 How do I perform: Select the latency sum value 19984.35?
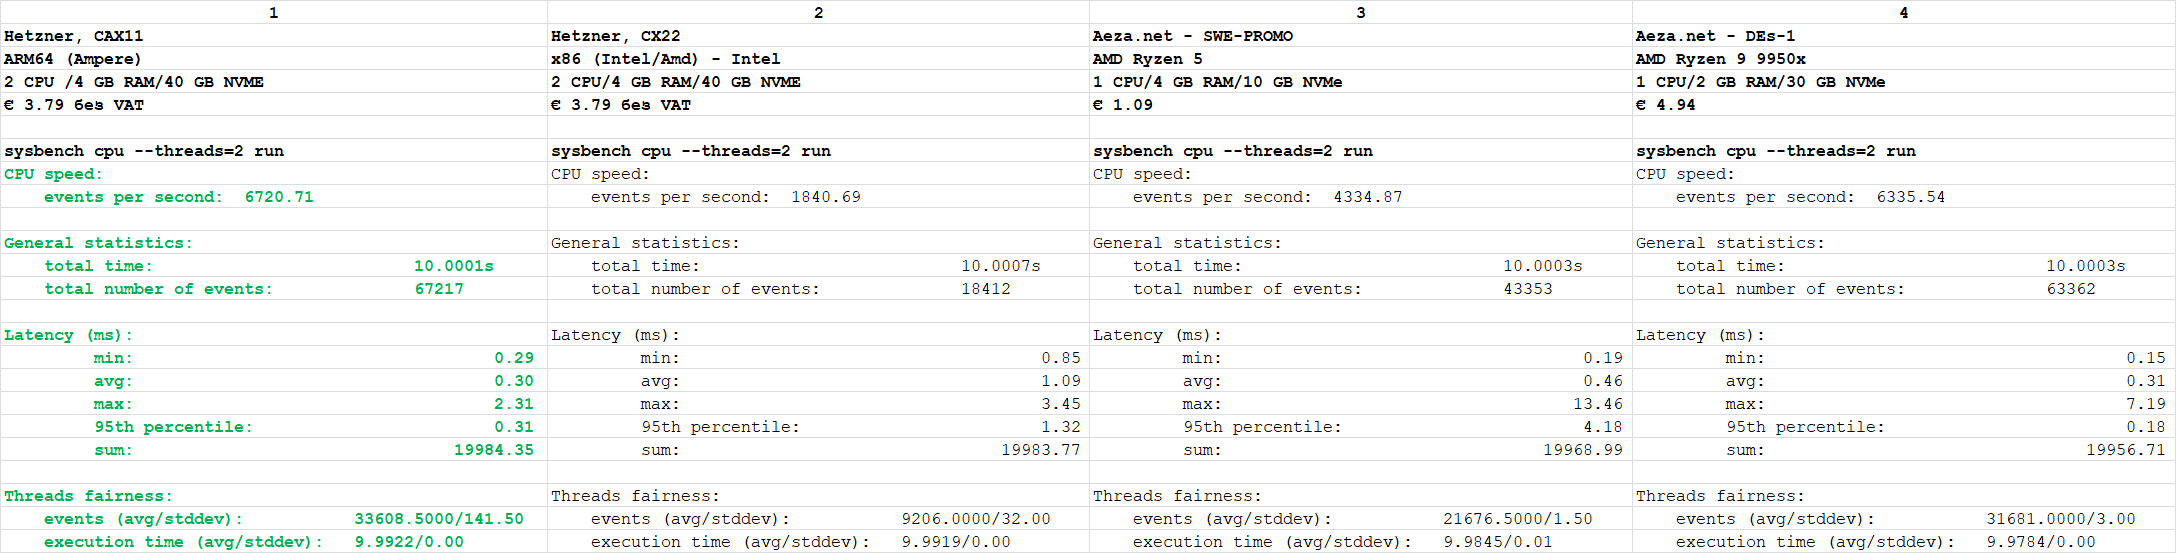click(x=493, y=450)
